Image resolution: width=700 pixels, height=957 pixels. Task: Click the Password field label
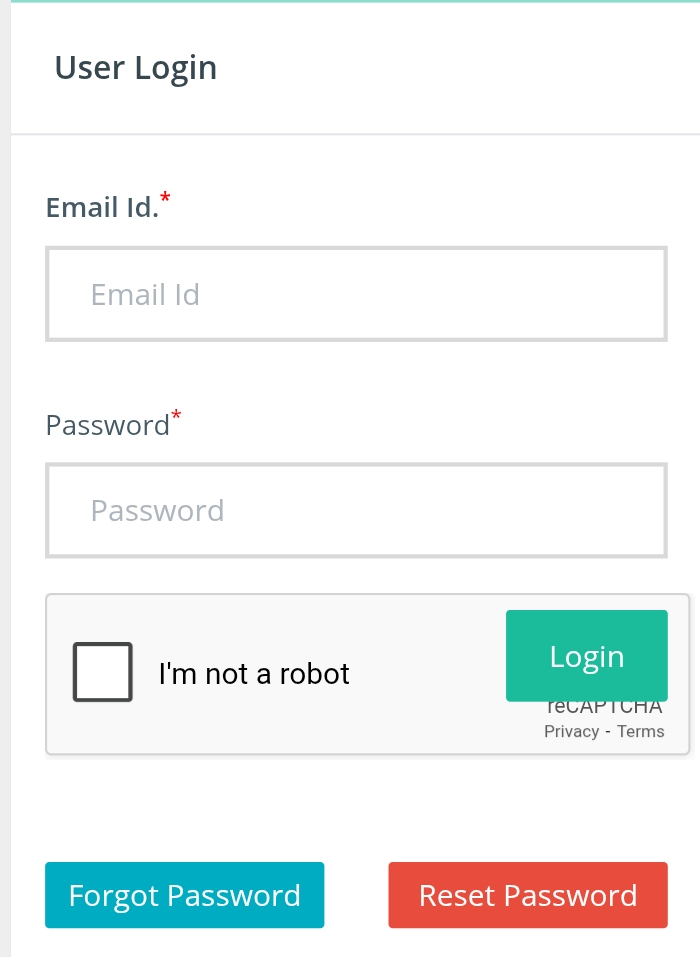[107, 425]
